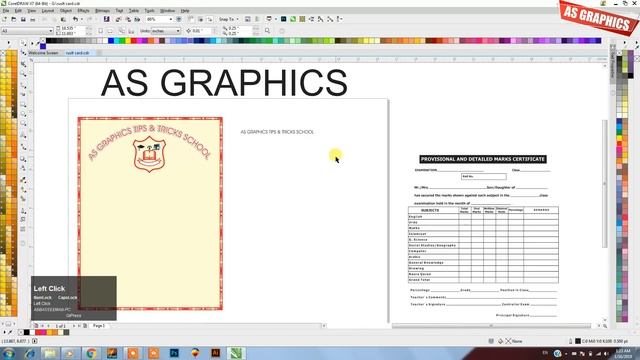This screenshot has width=640, height=360.
Task: Select the Zoom tool in toolbox
Action: 23,74
